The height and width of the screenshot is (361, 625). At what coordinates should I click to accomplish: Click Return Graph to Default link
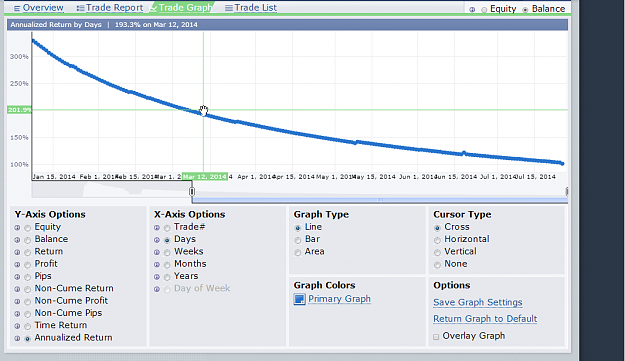click(485, 319)
